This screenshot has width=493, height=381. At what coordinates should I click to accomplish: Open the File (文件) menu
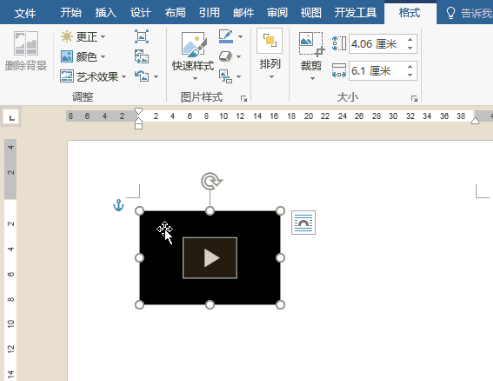[25, 13]
